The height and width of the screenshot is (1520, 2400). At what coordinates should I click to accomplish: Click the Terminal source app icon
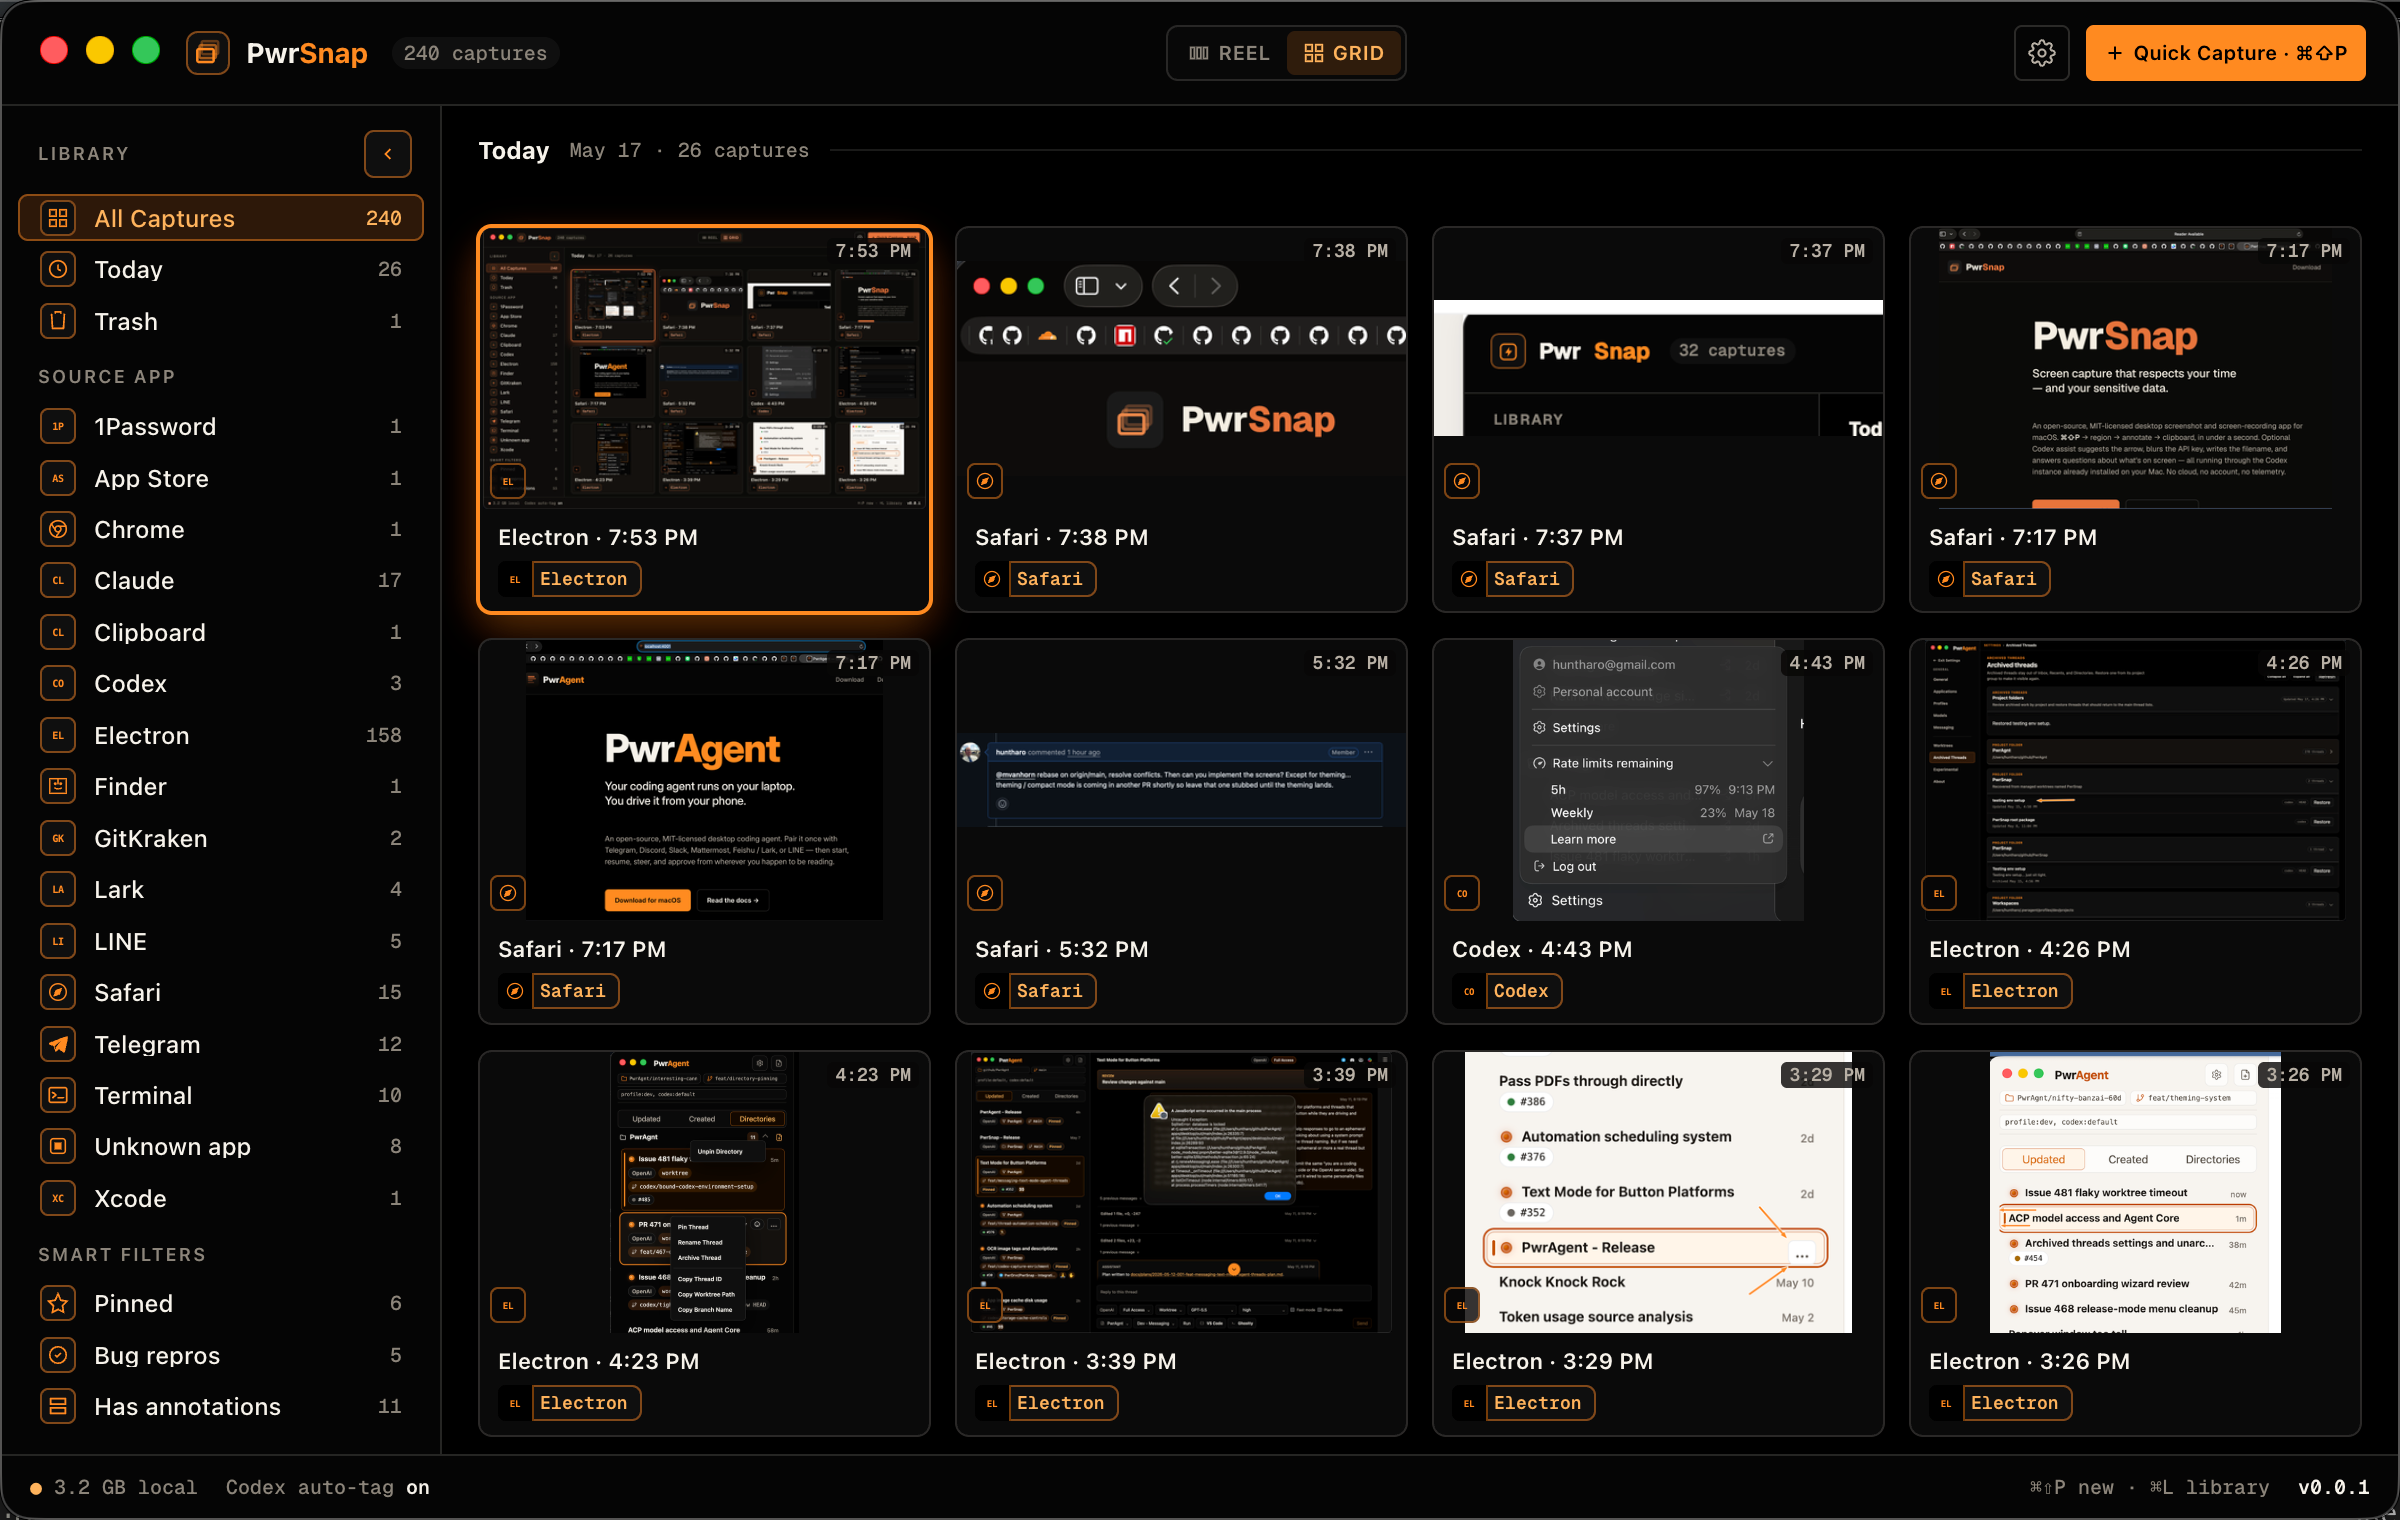[x=58, y=1095]
